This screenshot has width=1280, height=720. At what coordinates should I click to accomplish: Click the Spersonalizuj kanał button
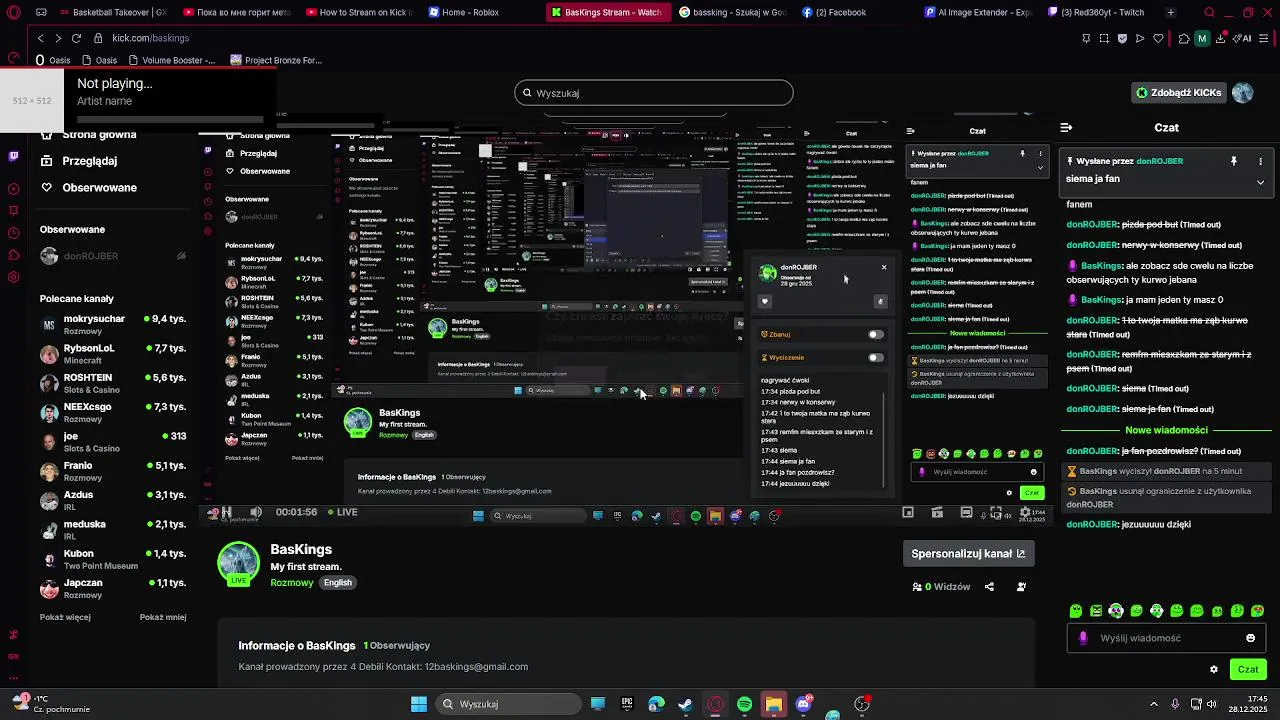[x=968, y=553]
